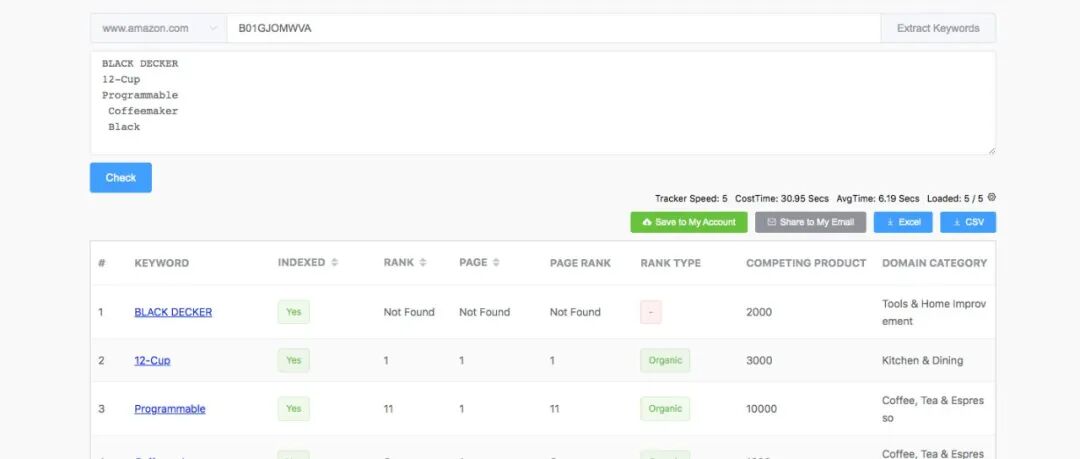The height and width of the screenshot is (459, 1080).
Task: Export results with the Excel button
Action: point(903,222)
